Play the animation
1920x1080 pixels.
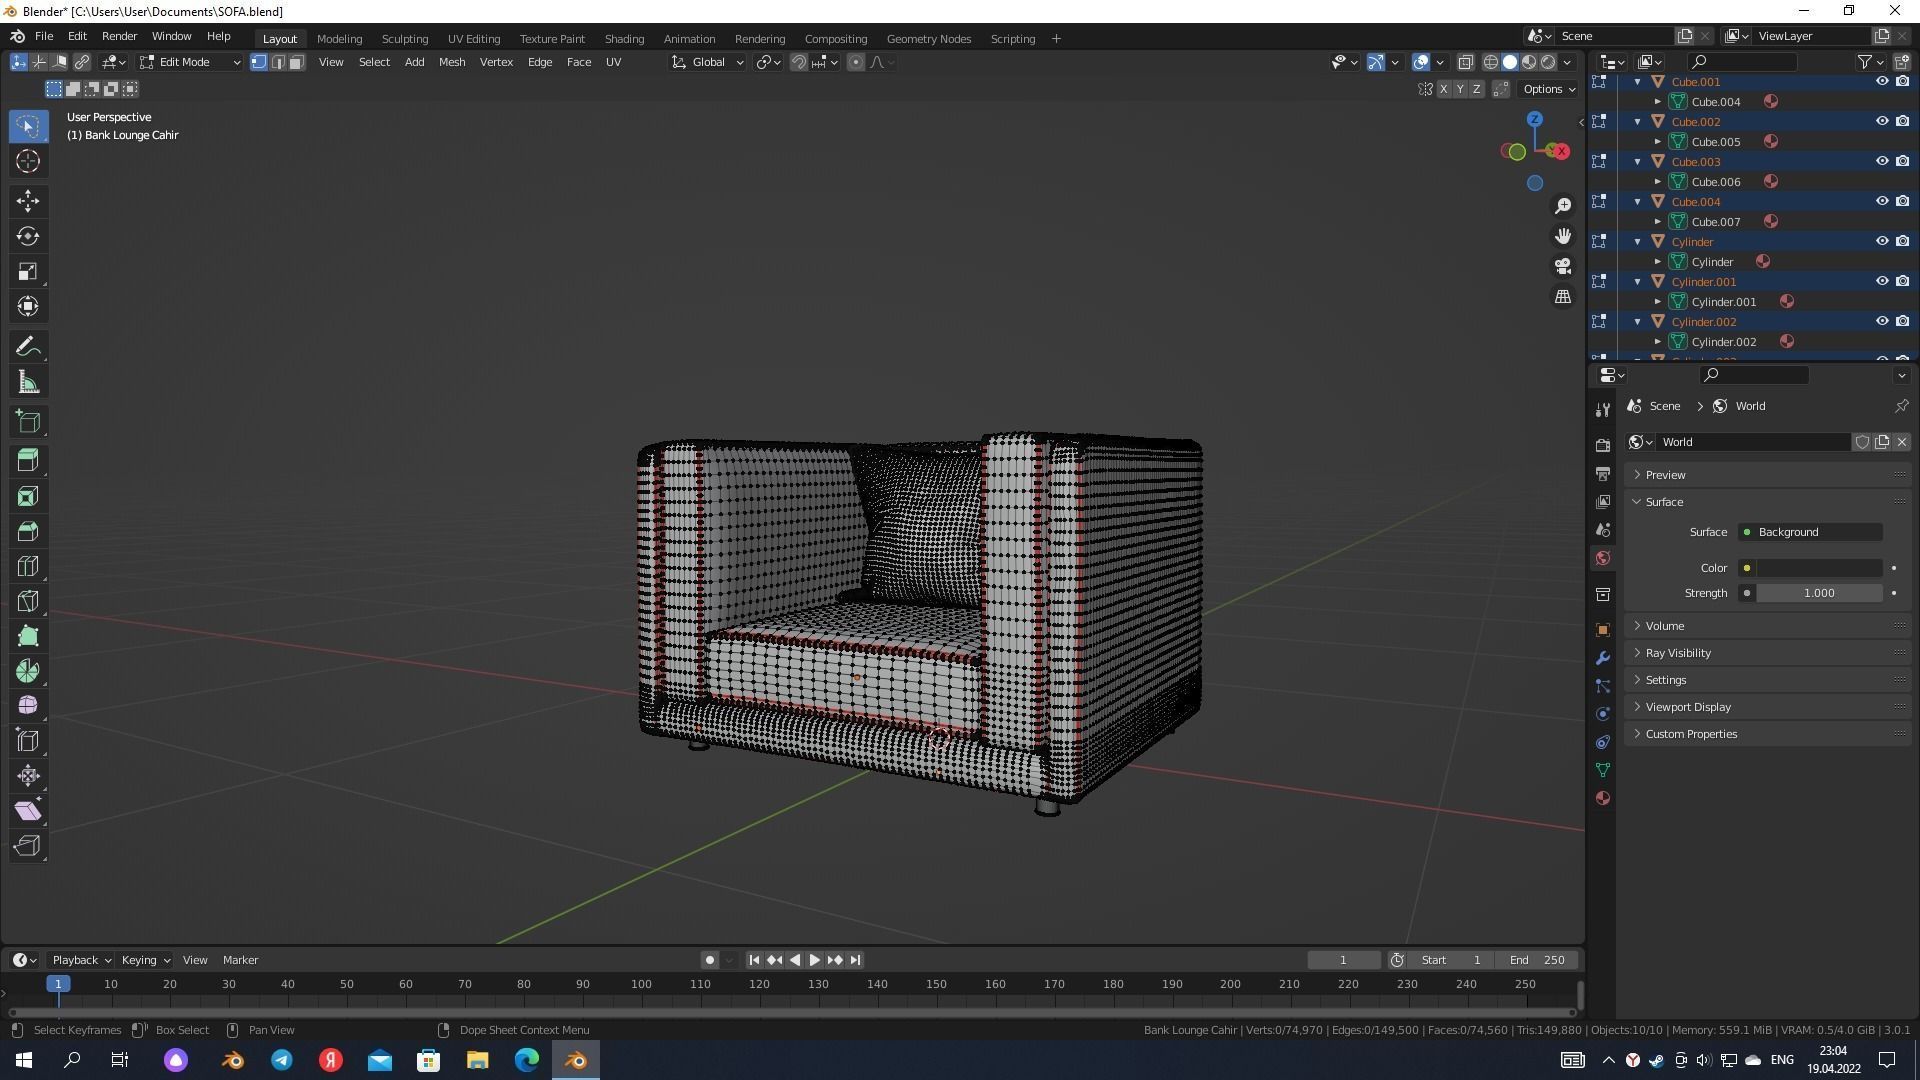(814, 960)
